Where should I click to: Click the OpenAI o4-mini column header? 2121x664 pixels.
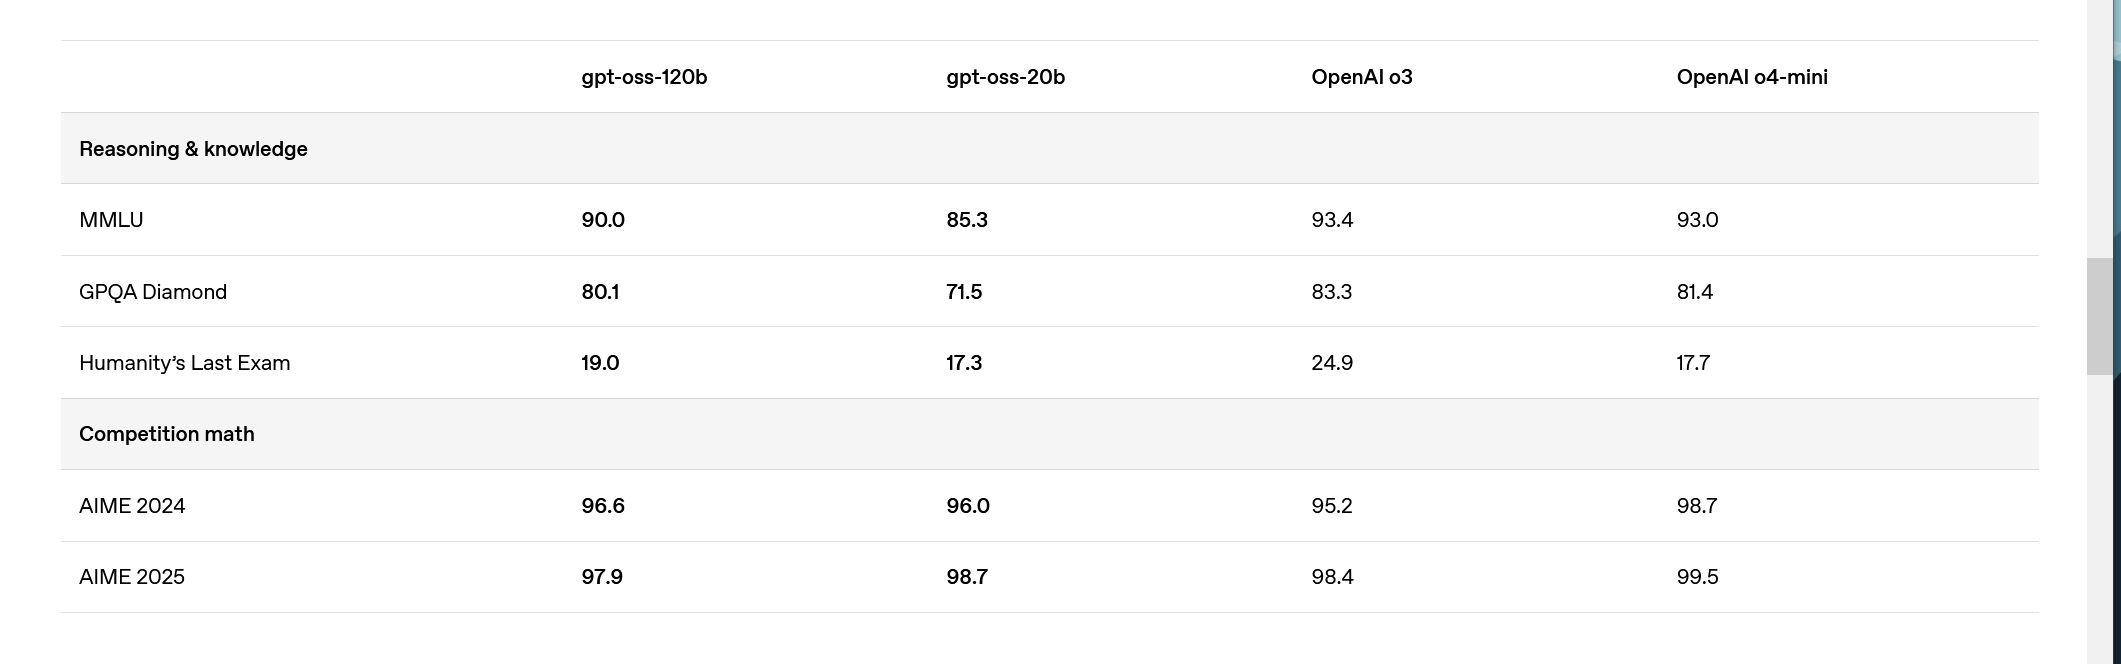pyautogui.click(x=1752, y=77)
